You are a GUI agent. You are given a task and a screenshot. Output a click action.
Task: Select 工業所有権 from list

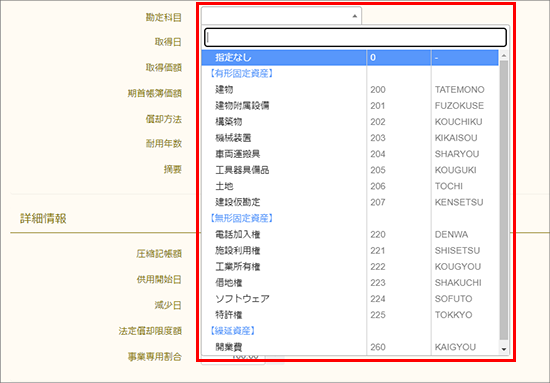tap(350, 267)
